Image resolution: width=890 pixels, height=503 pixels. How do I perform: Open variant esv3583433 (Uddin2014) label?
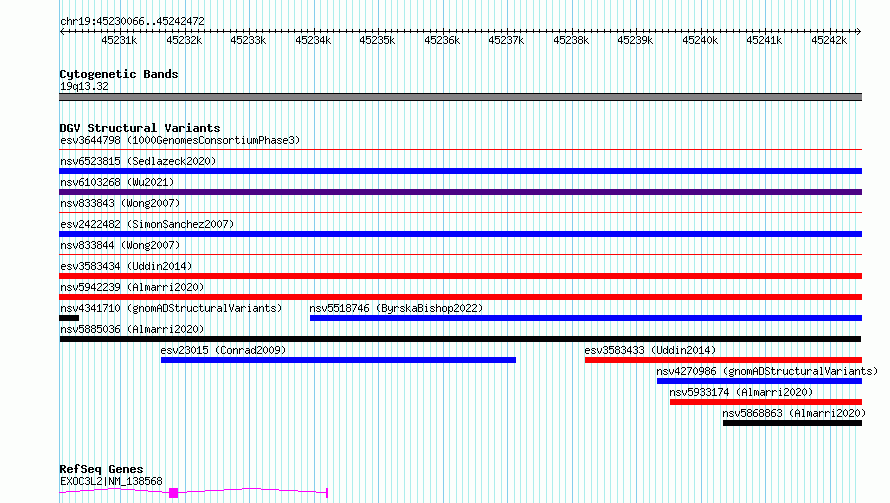(650, 350)
